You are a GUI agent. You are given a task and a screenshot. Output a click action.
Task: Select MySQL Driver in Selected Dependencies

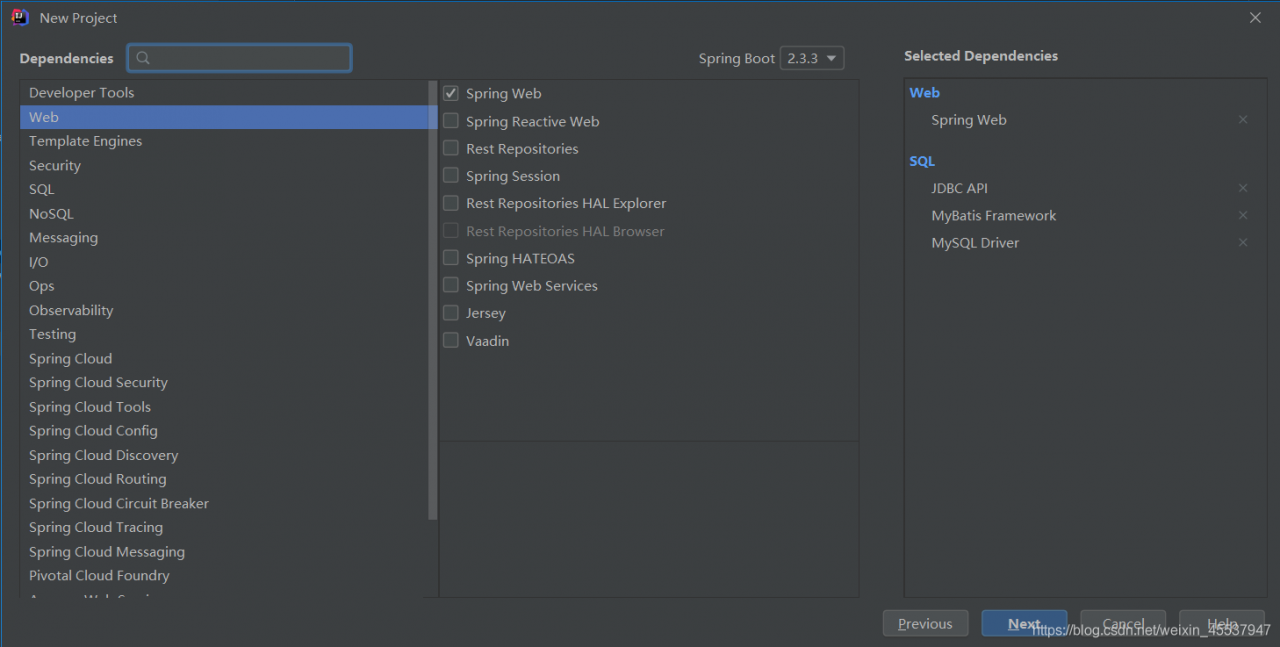point(975,242)
